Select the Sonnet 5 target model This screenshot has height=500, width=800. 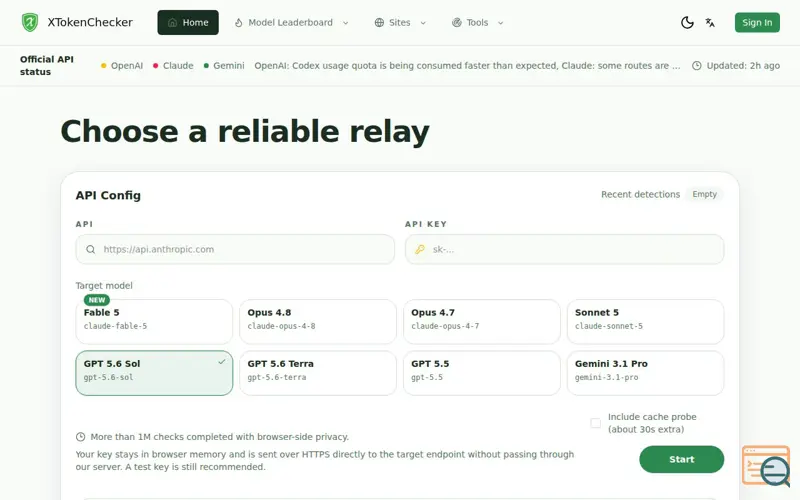(x=645, y=321)
